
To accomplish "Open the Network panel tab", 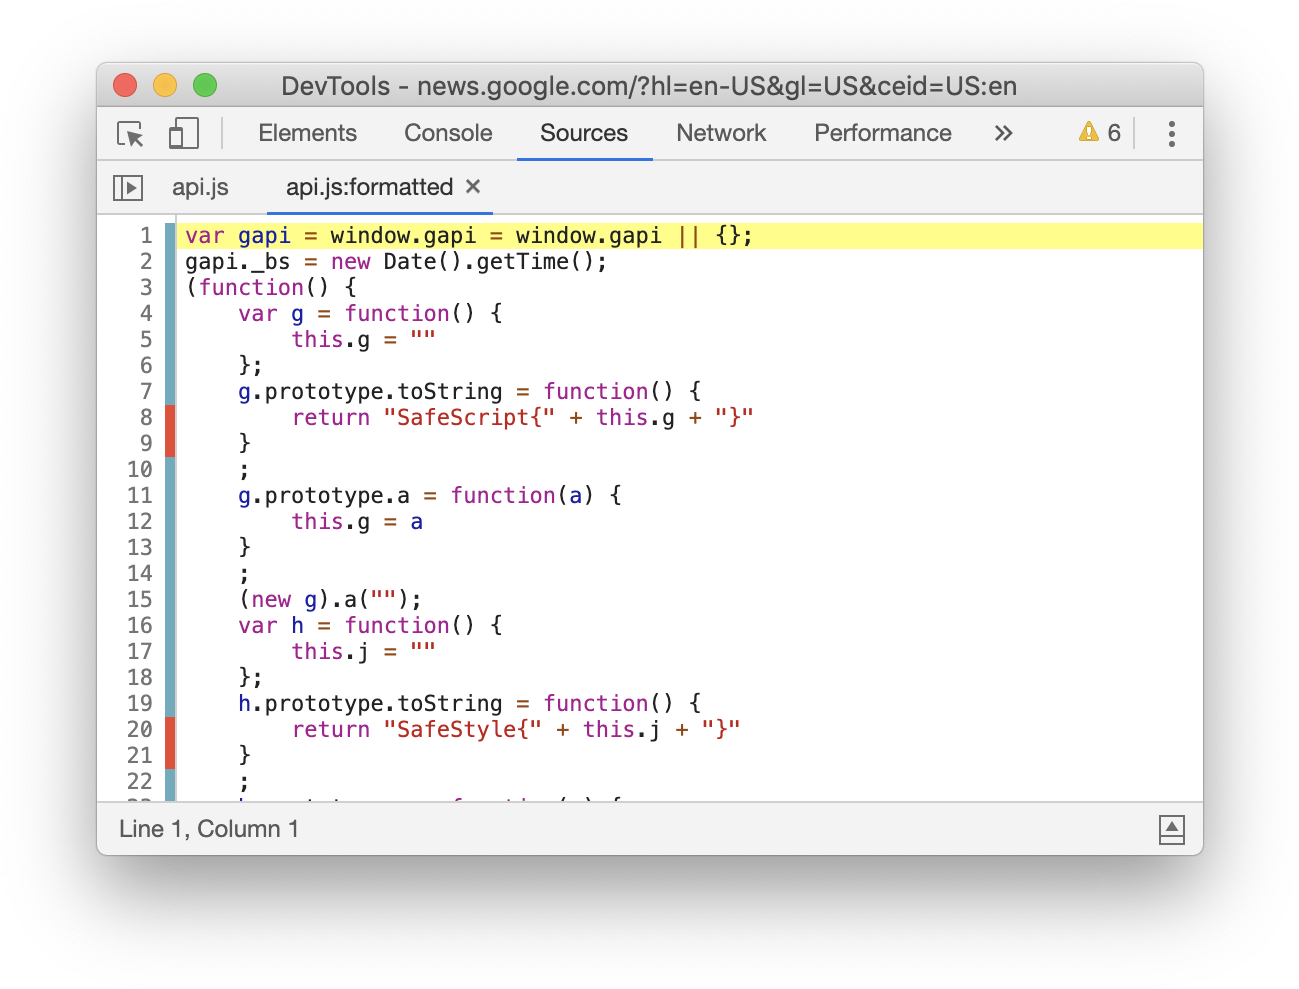I will (x=721, y=133).
